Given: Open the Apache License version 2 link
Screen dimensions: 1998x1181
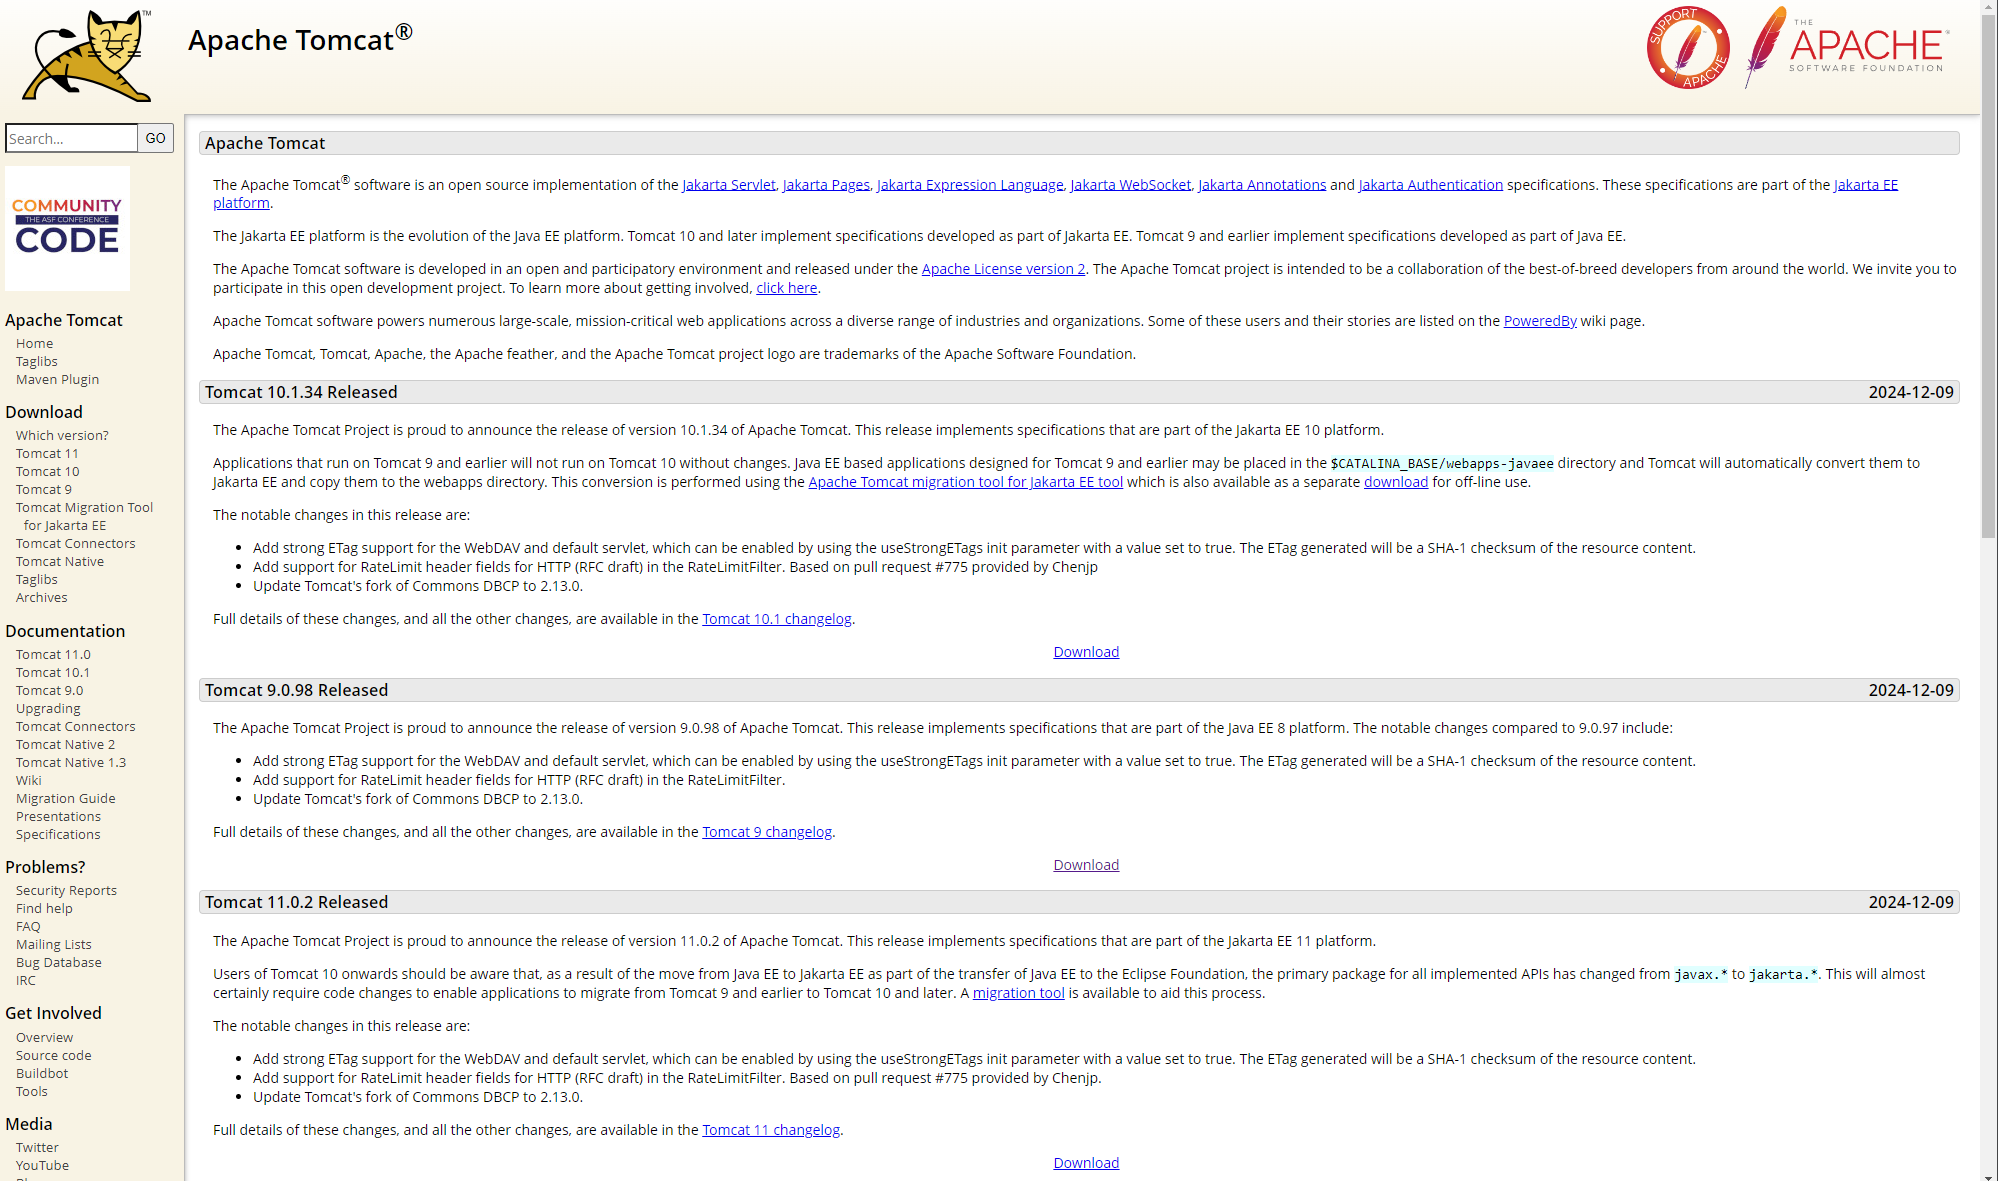Looking at the screenshot, I should coord(1003,268).
